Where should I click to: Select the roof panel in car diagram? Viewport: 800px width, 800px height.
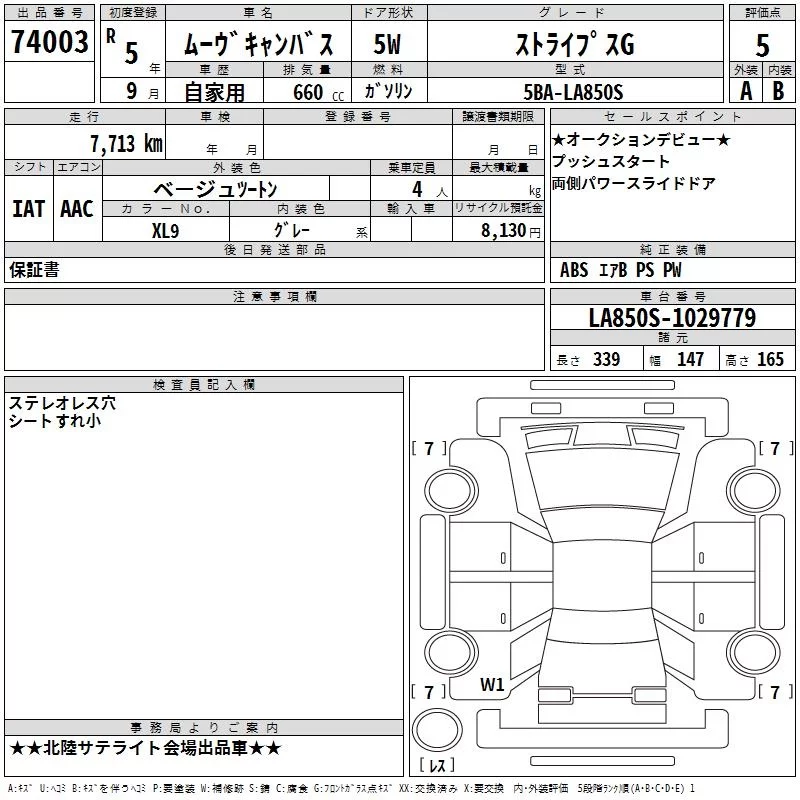602,576
